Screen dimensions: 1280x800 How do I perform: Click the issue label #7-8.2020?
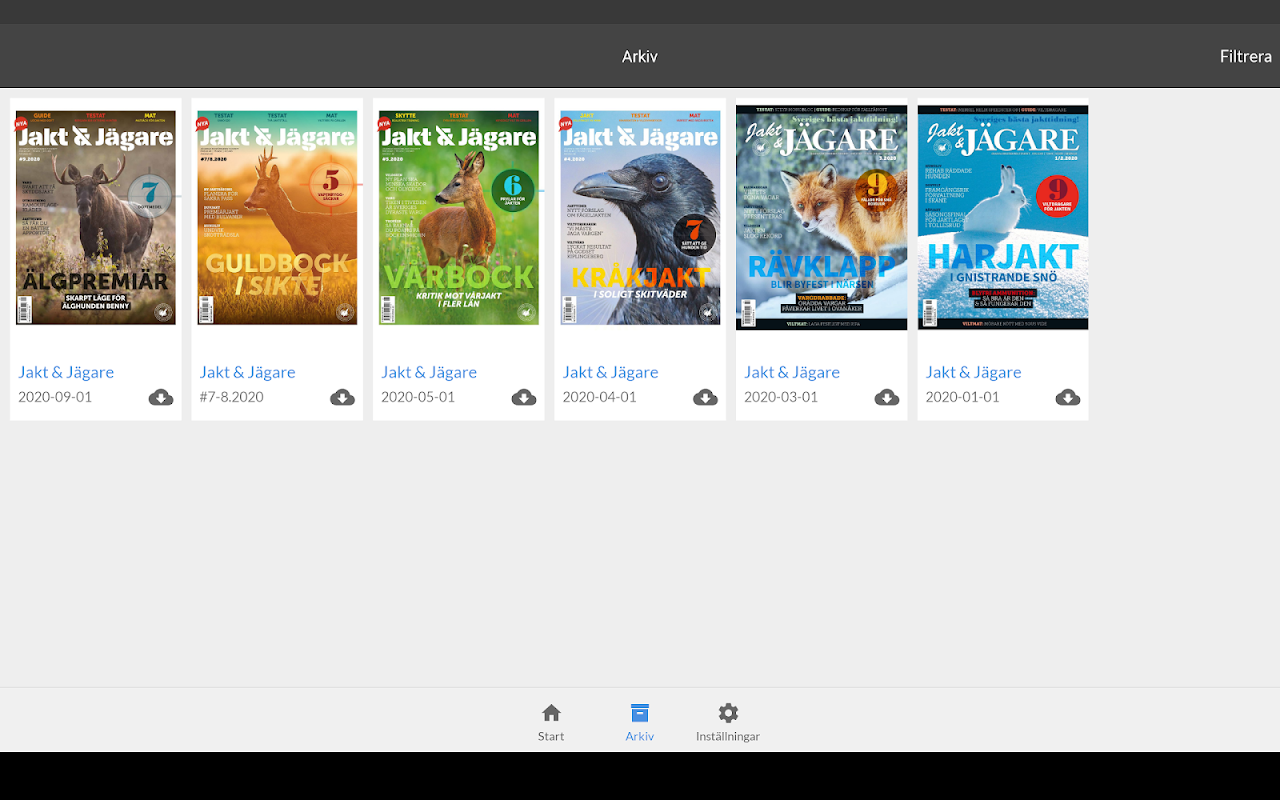232,397
